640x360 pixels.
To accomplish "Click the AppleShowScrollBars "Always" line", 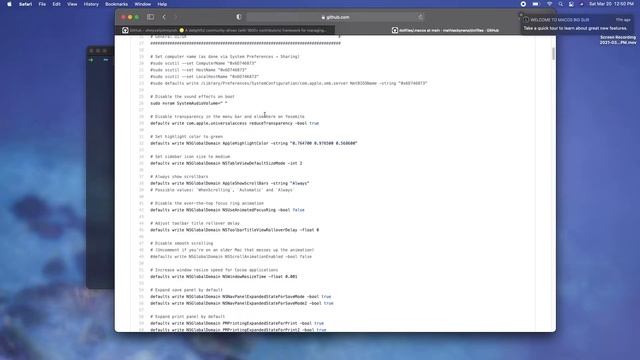I will pyautogui.click(x=229, y=183).
